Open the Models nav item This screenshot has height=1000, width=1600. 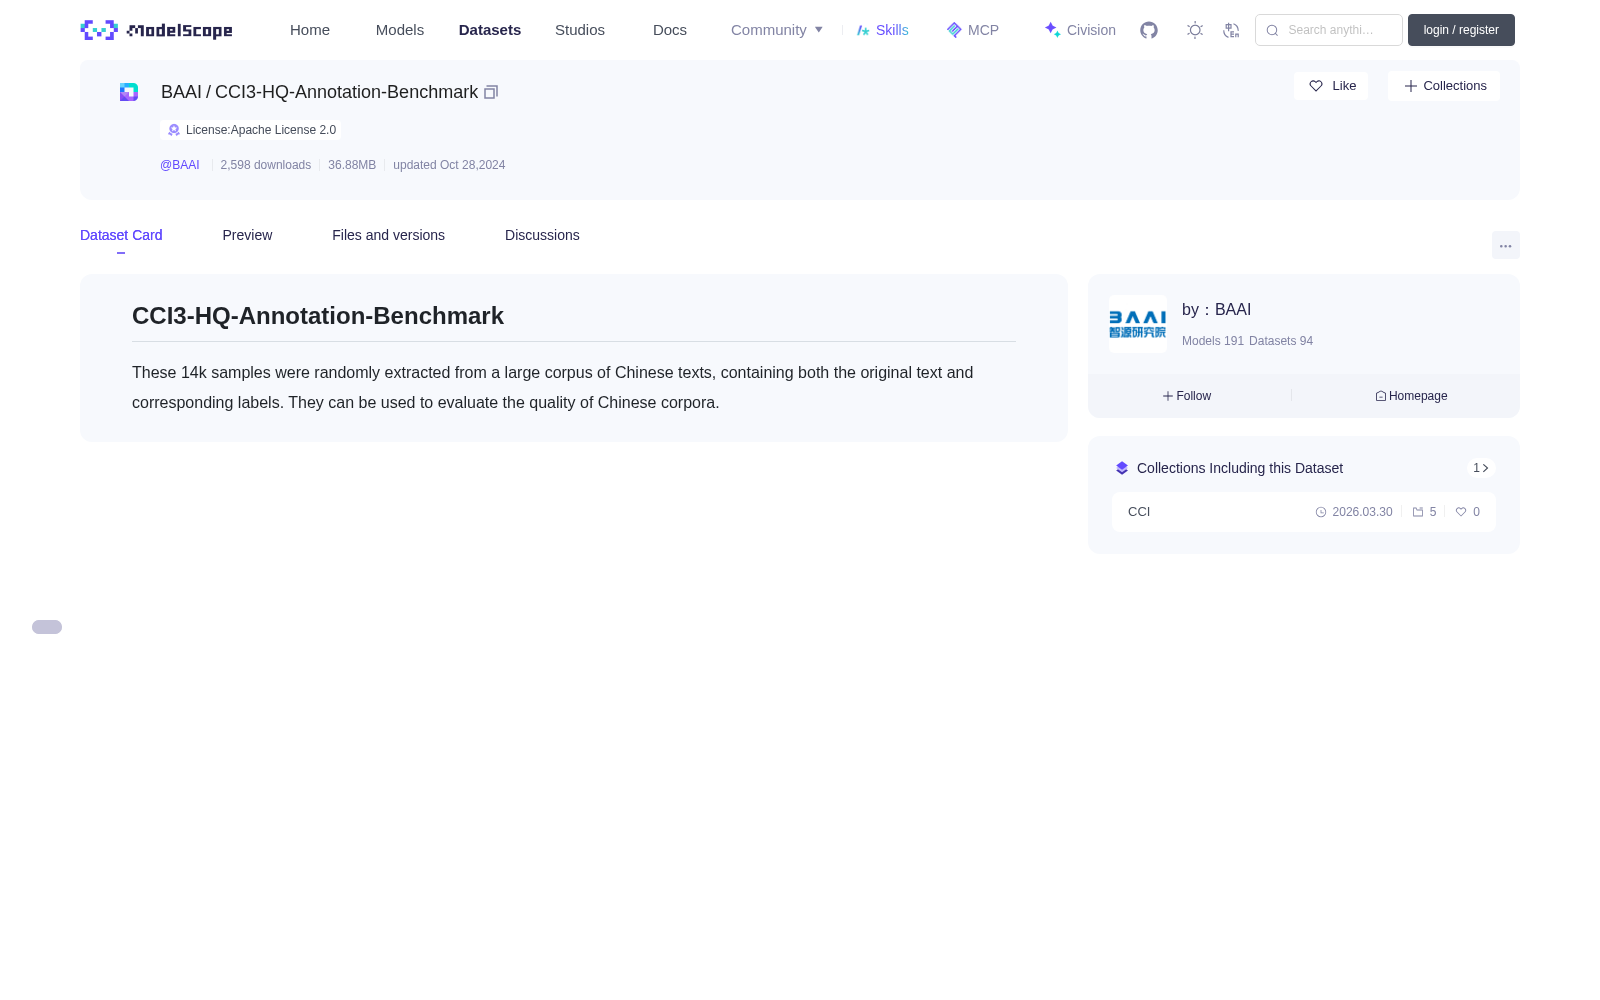point(400,30)
